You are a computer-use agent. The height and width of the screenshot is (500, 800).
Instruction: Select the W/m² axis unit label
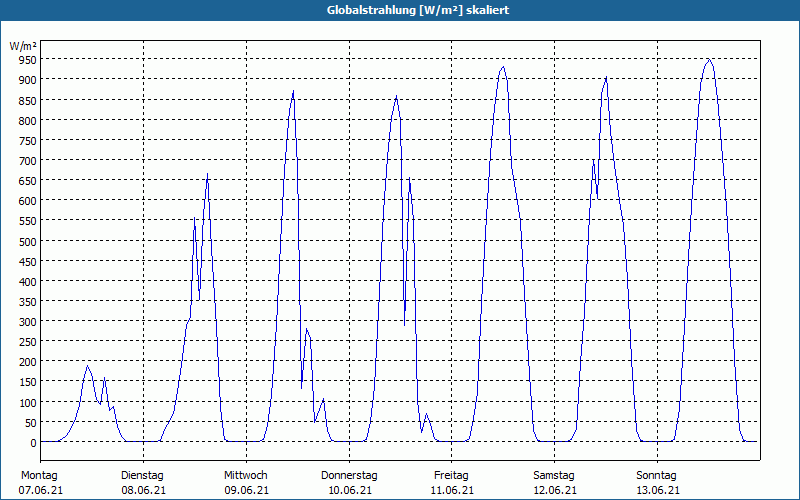pos(23,46)
